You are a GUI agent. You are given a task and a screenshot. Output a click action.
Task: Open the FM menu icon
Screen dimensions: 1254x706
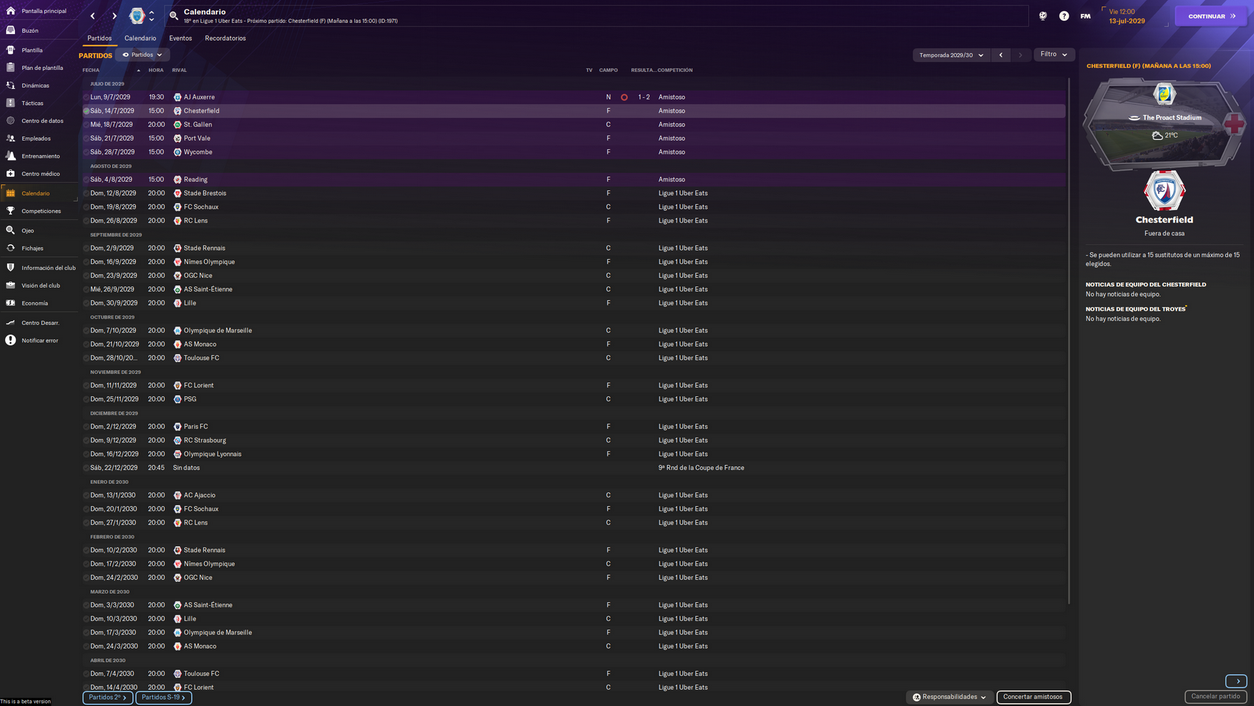(1085, 16)
